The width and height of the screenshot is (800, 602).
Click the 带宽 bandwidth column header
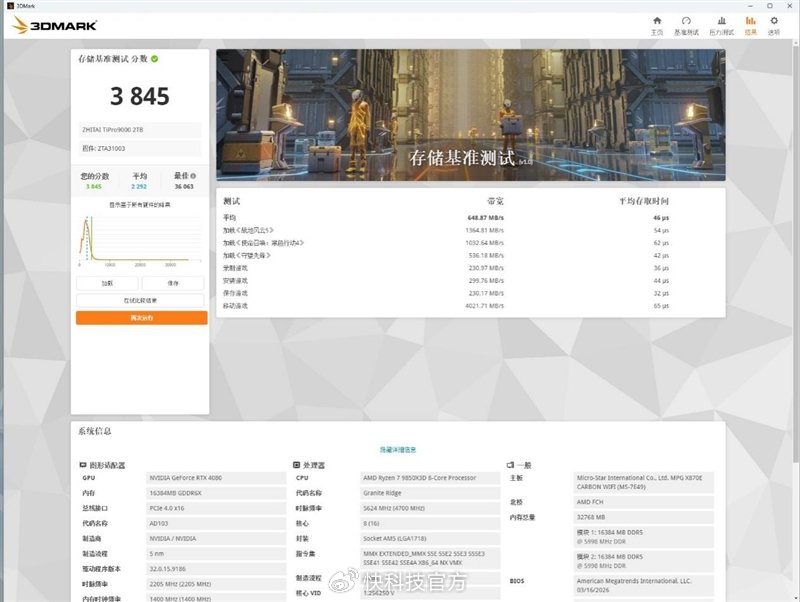click(x=495, y=202)
